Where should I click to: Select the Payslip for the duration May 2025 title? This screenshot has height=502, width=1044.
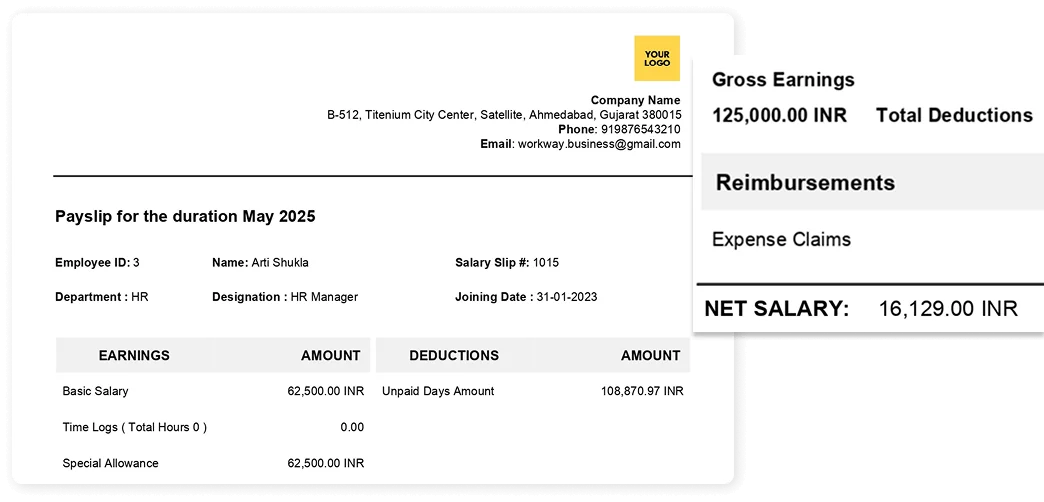(x=185, y=216)
